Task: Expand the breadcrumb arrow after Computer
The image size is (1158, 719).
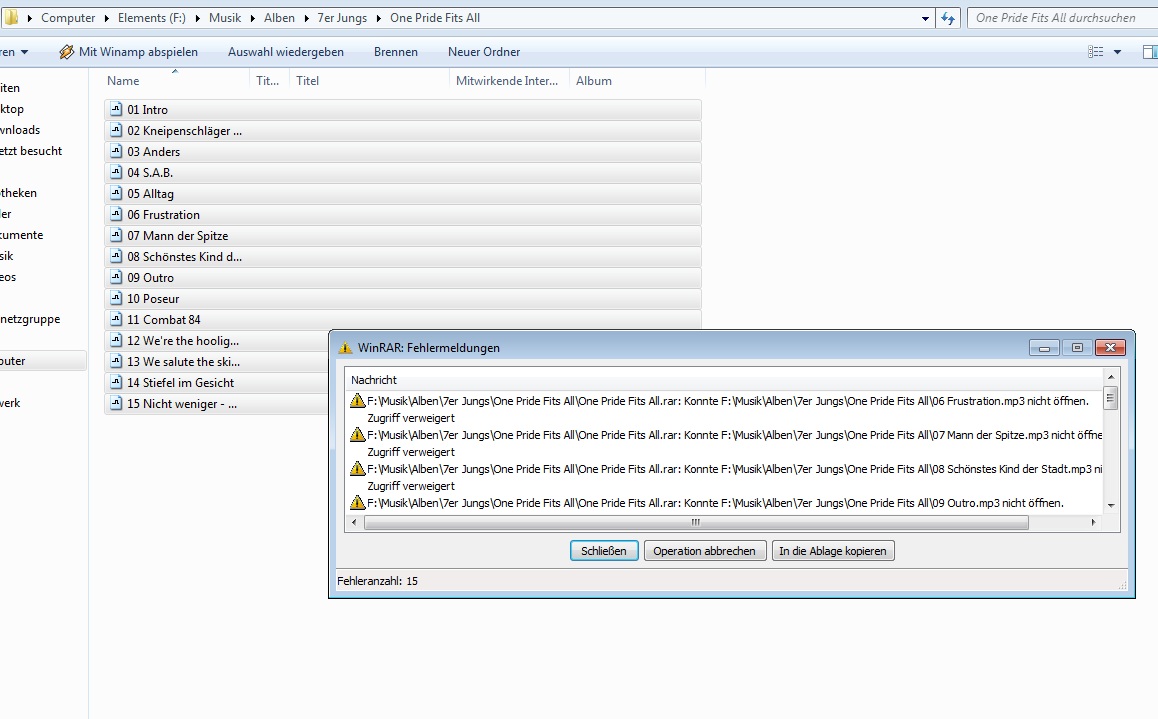Action: pyautogui.click(x=106, y=18)
